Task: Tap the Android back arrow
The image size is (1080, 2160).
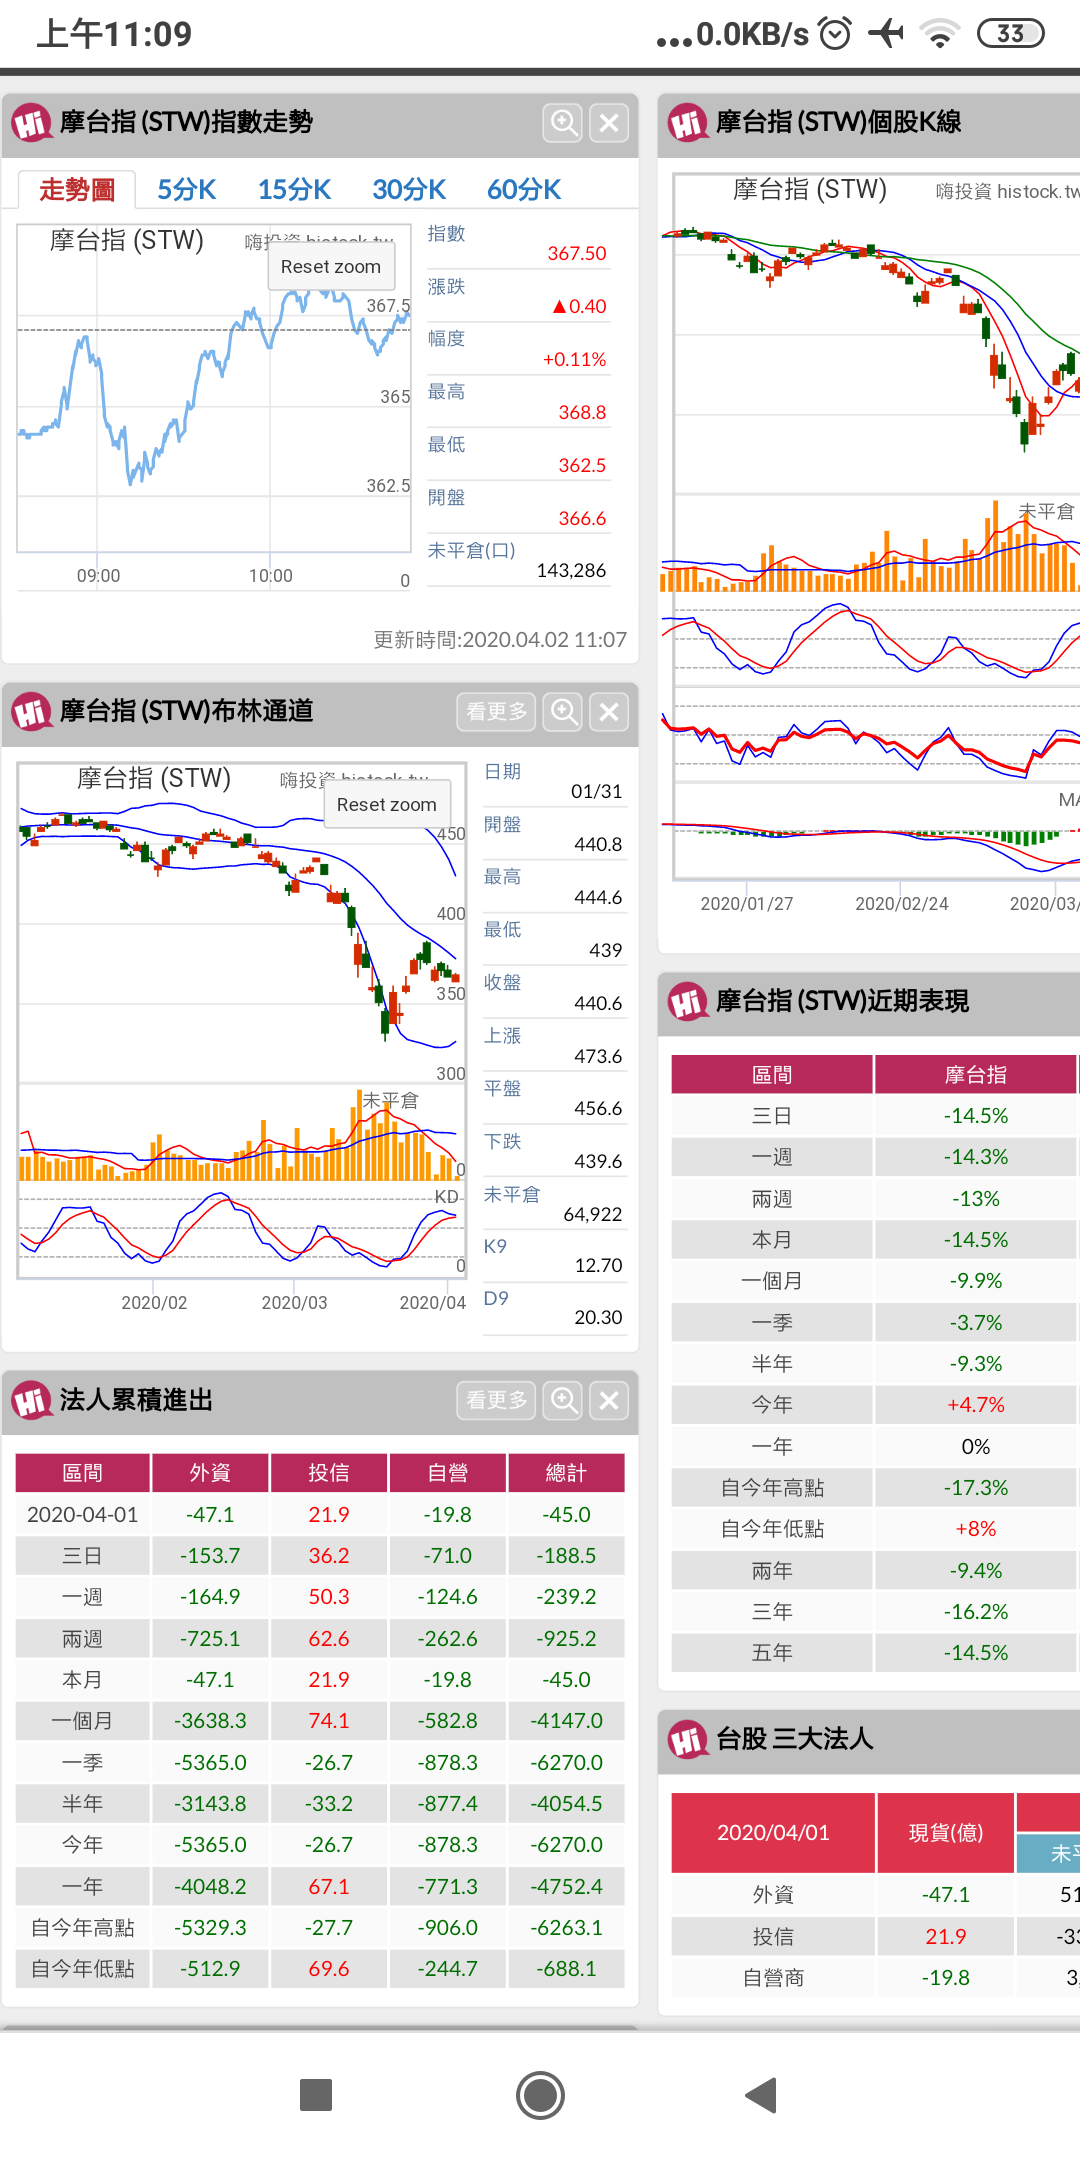Action: (762, 2095)
